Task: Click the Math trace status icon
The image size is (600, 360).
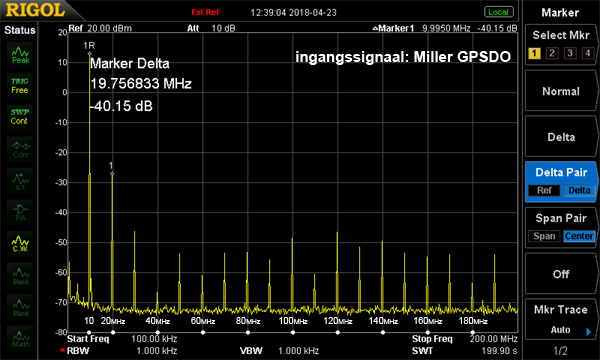Action: 20,338
